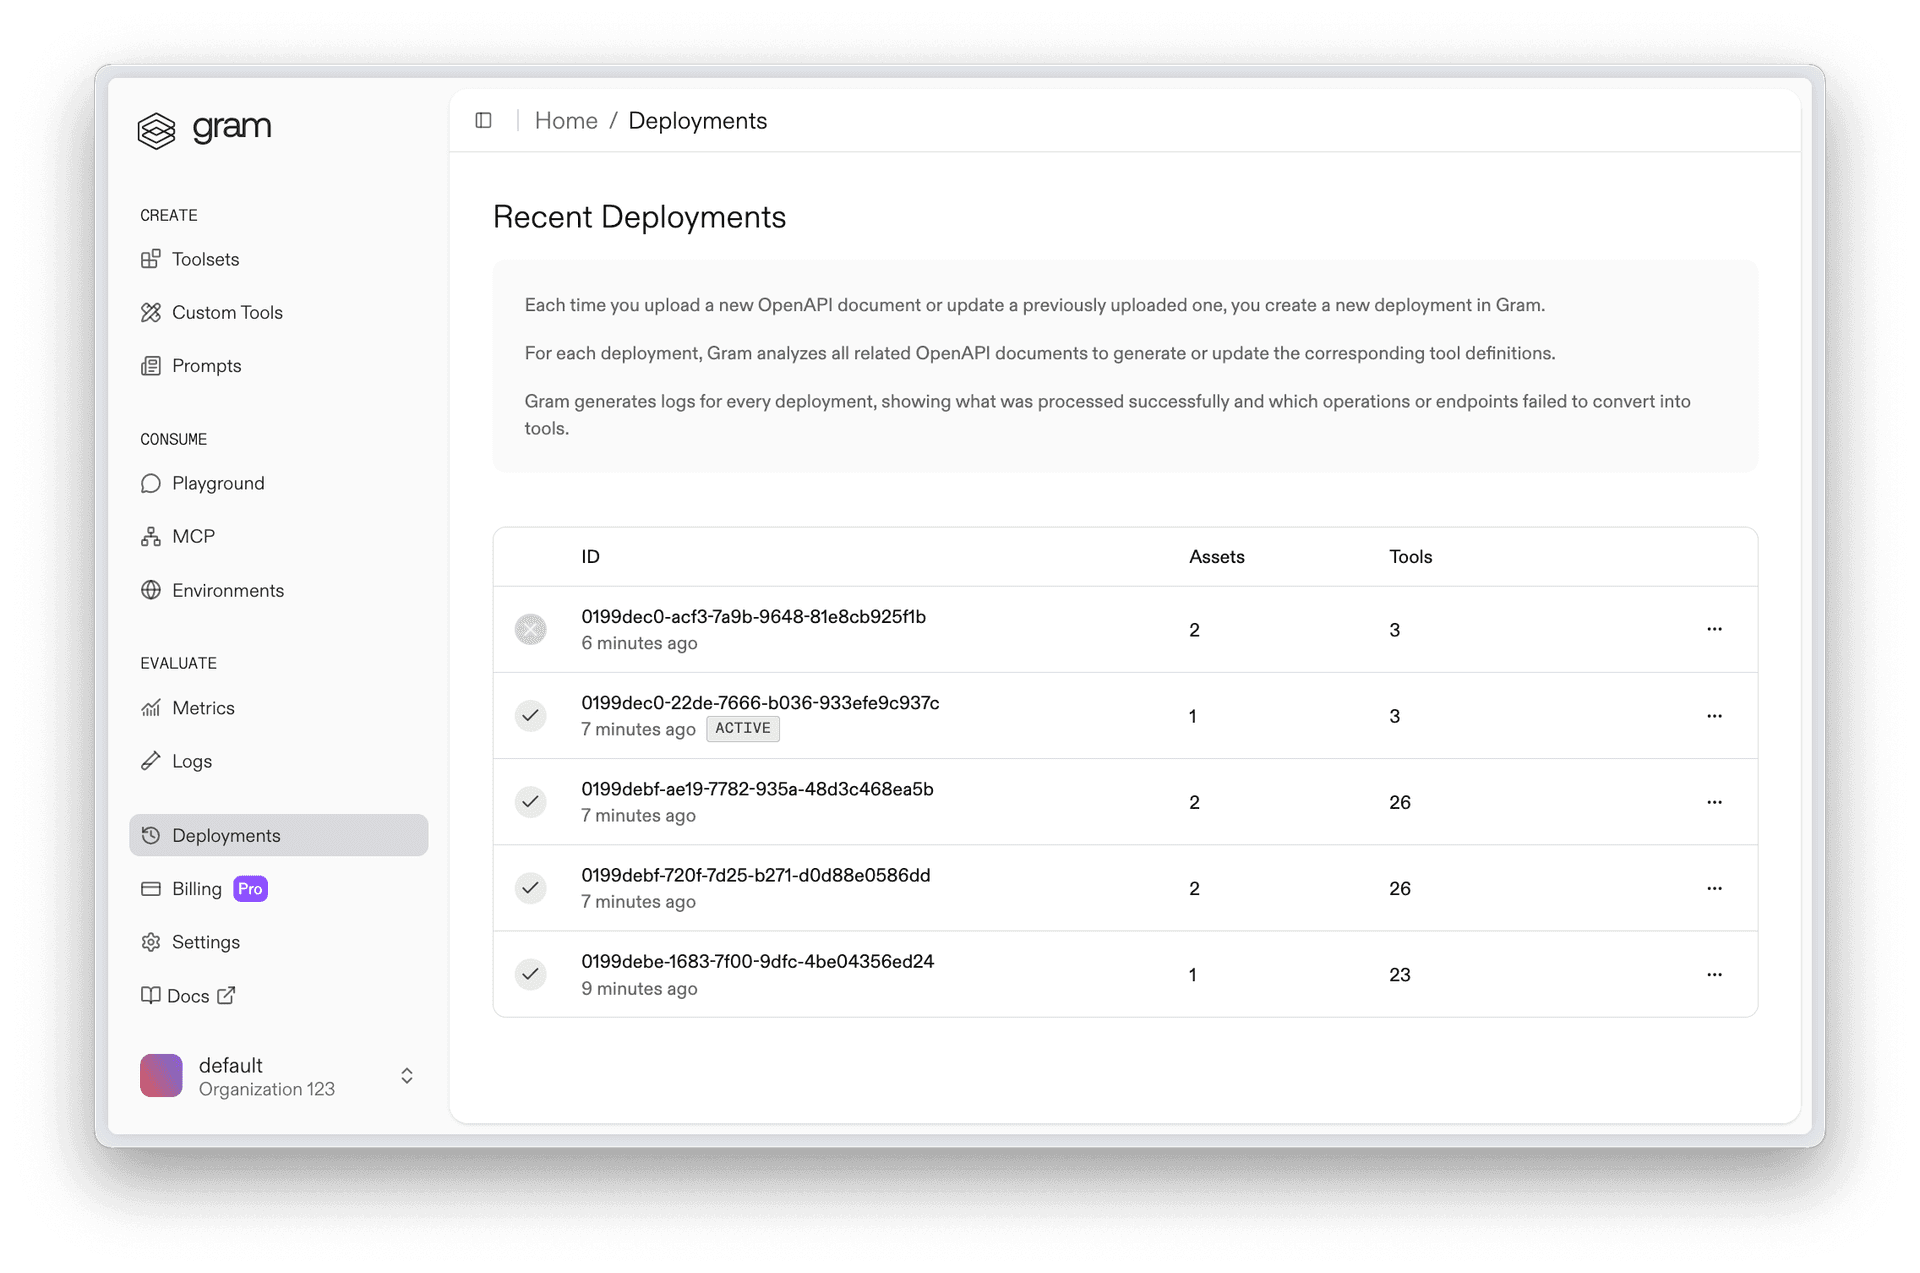Open the Prompts page

click(x=205, y=365)
